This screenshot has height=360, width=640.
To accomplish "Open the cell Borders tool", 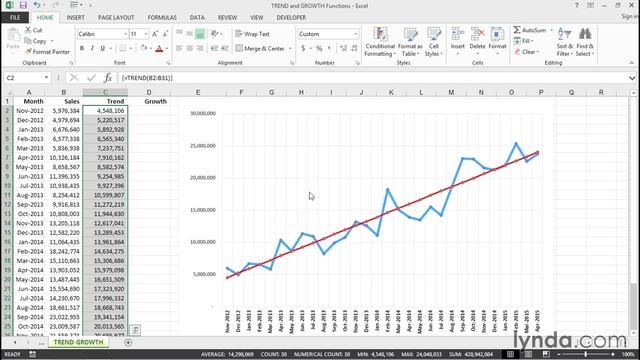I will tap(122, 48).
